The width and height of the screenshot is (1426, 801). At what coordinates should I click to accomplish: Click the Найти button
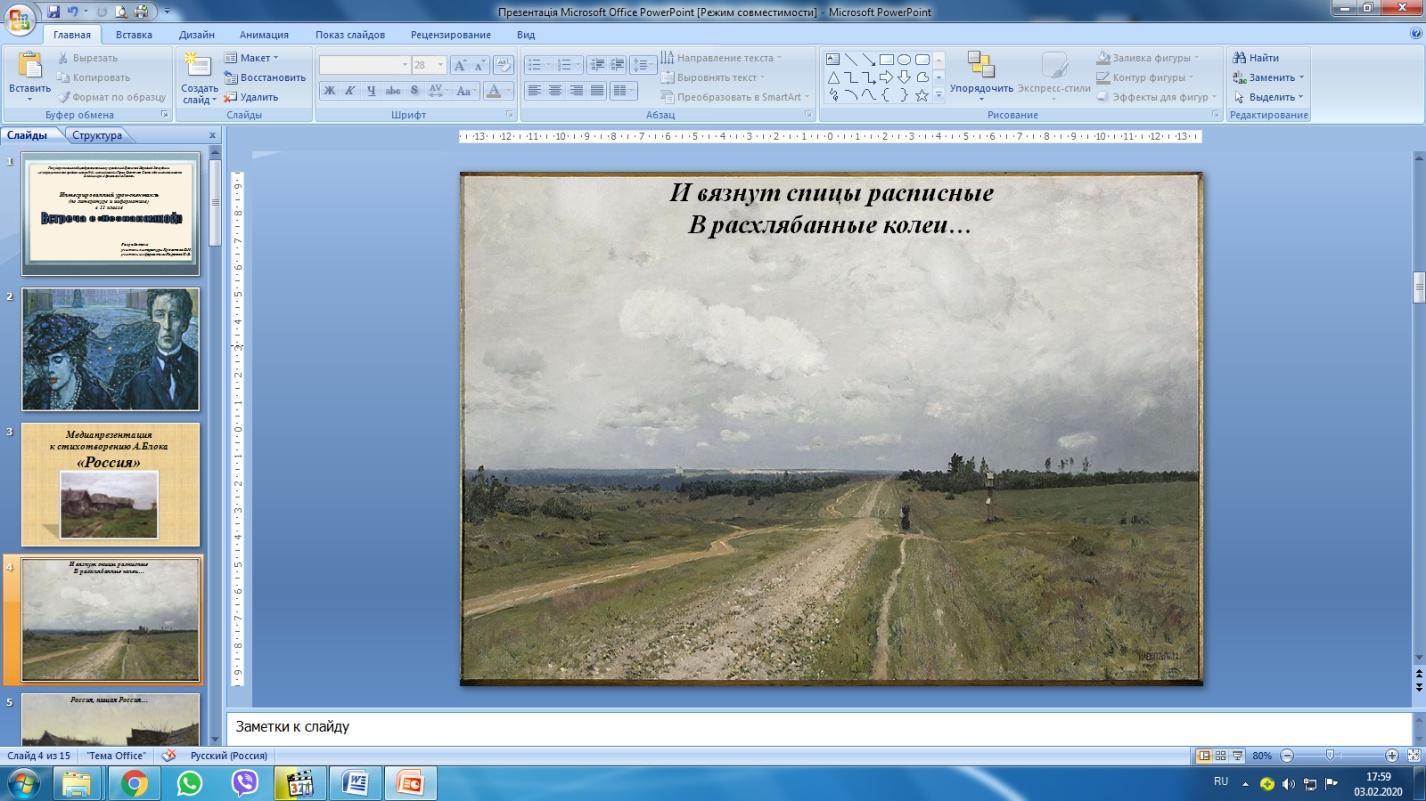(1256, 58)
